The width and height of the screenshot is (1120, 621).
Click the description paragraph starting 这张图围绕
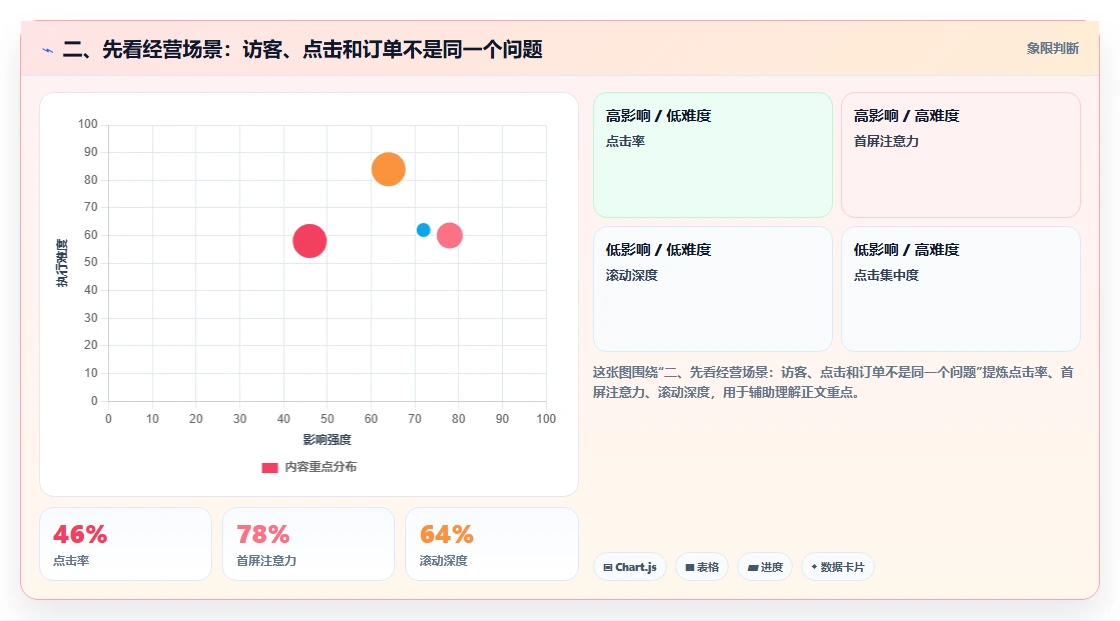833,382
